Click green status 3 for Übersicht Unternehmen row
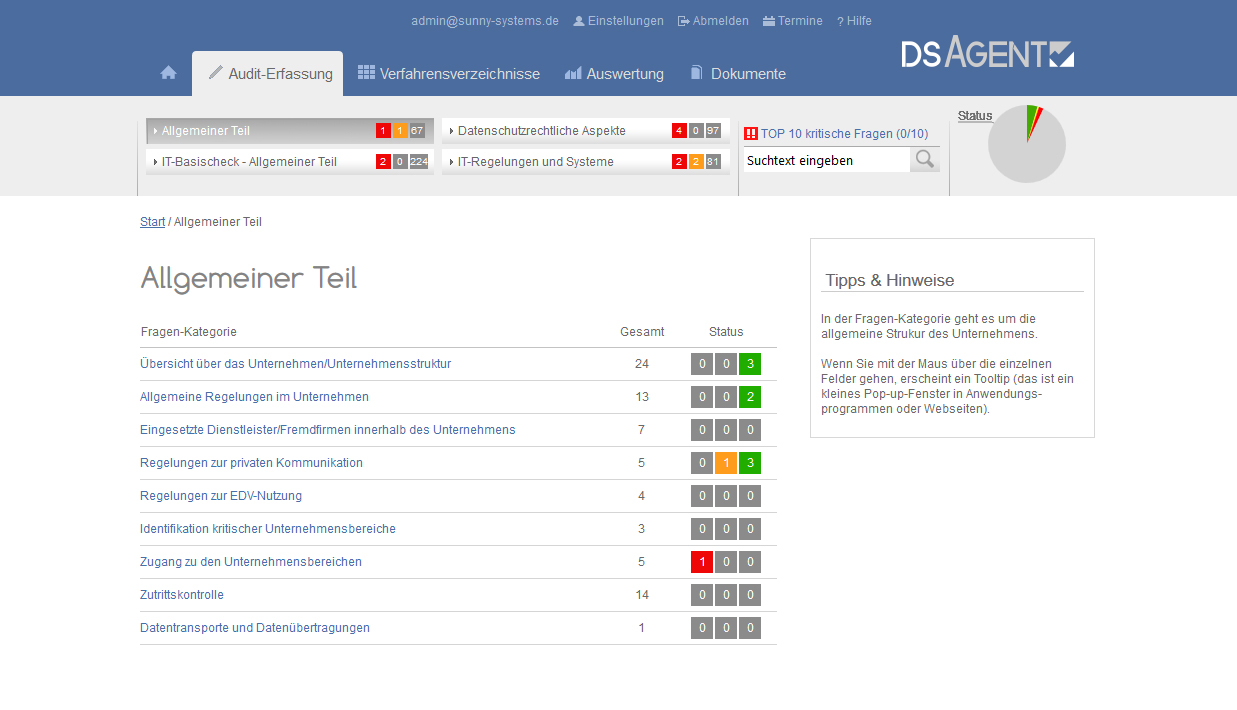 (750, 364)
